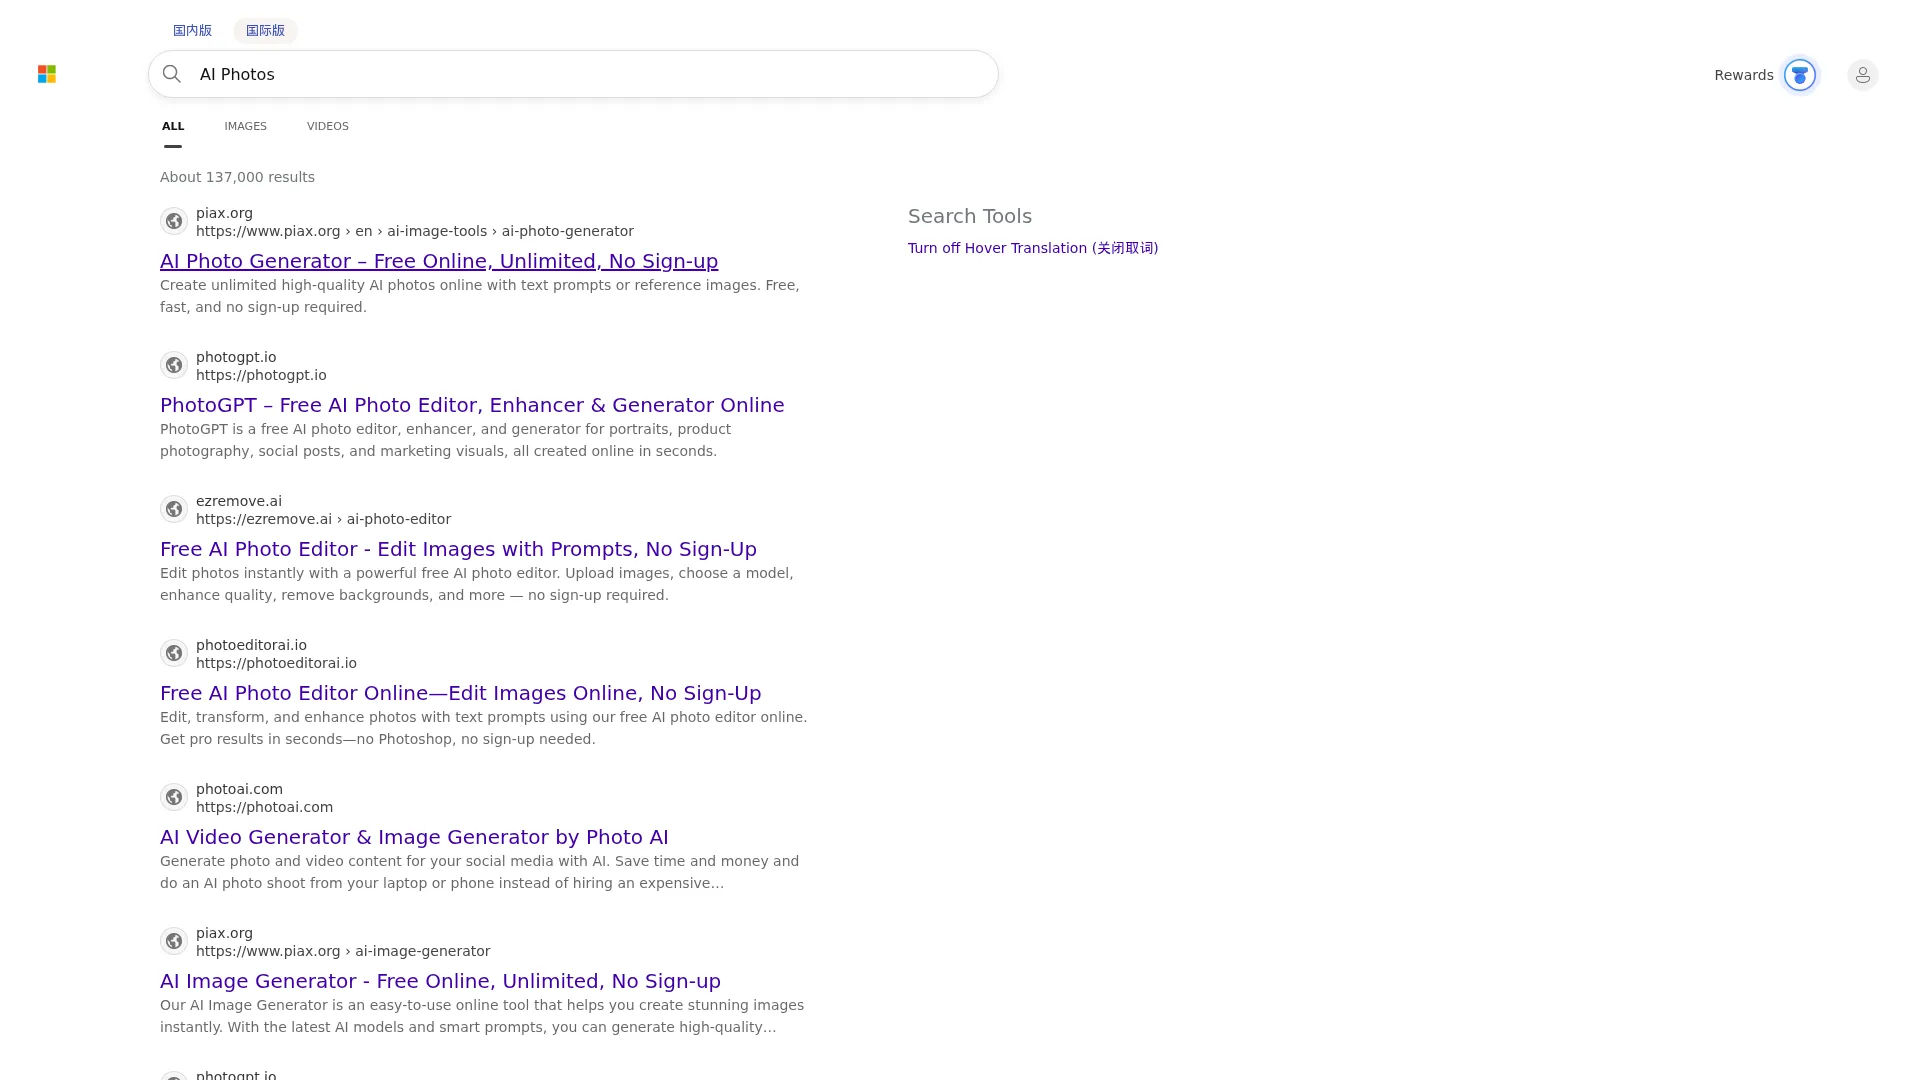Select the IMAGES results tab
The image size is (1920, 1080).
pos(245,126)
